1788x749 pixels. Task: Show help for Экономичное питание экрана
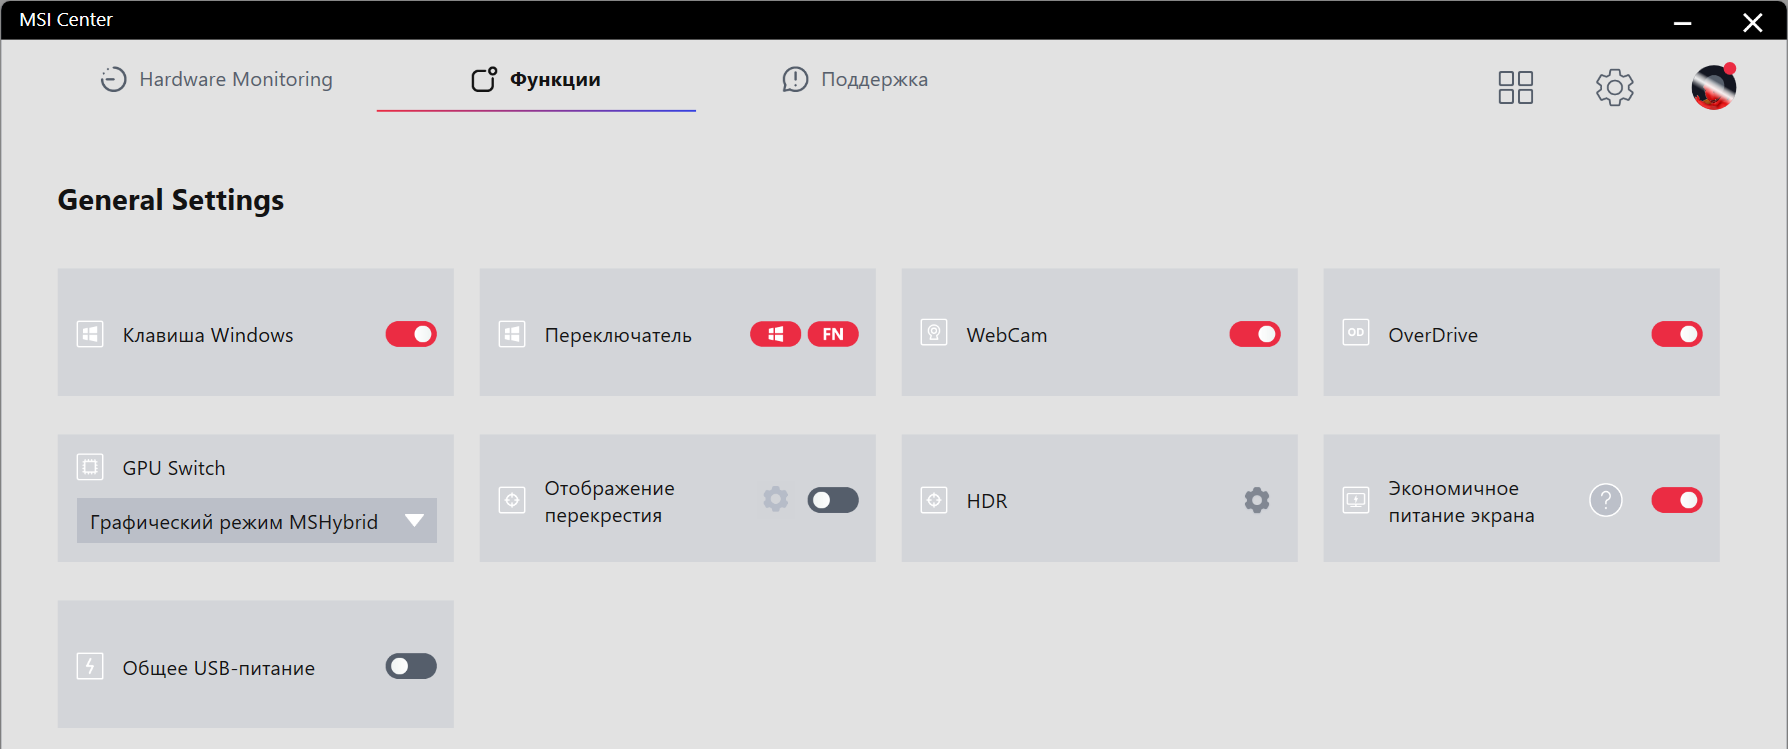[1606, 500]
